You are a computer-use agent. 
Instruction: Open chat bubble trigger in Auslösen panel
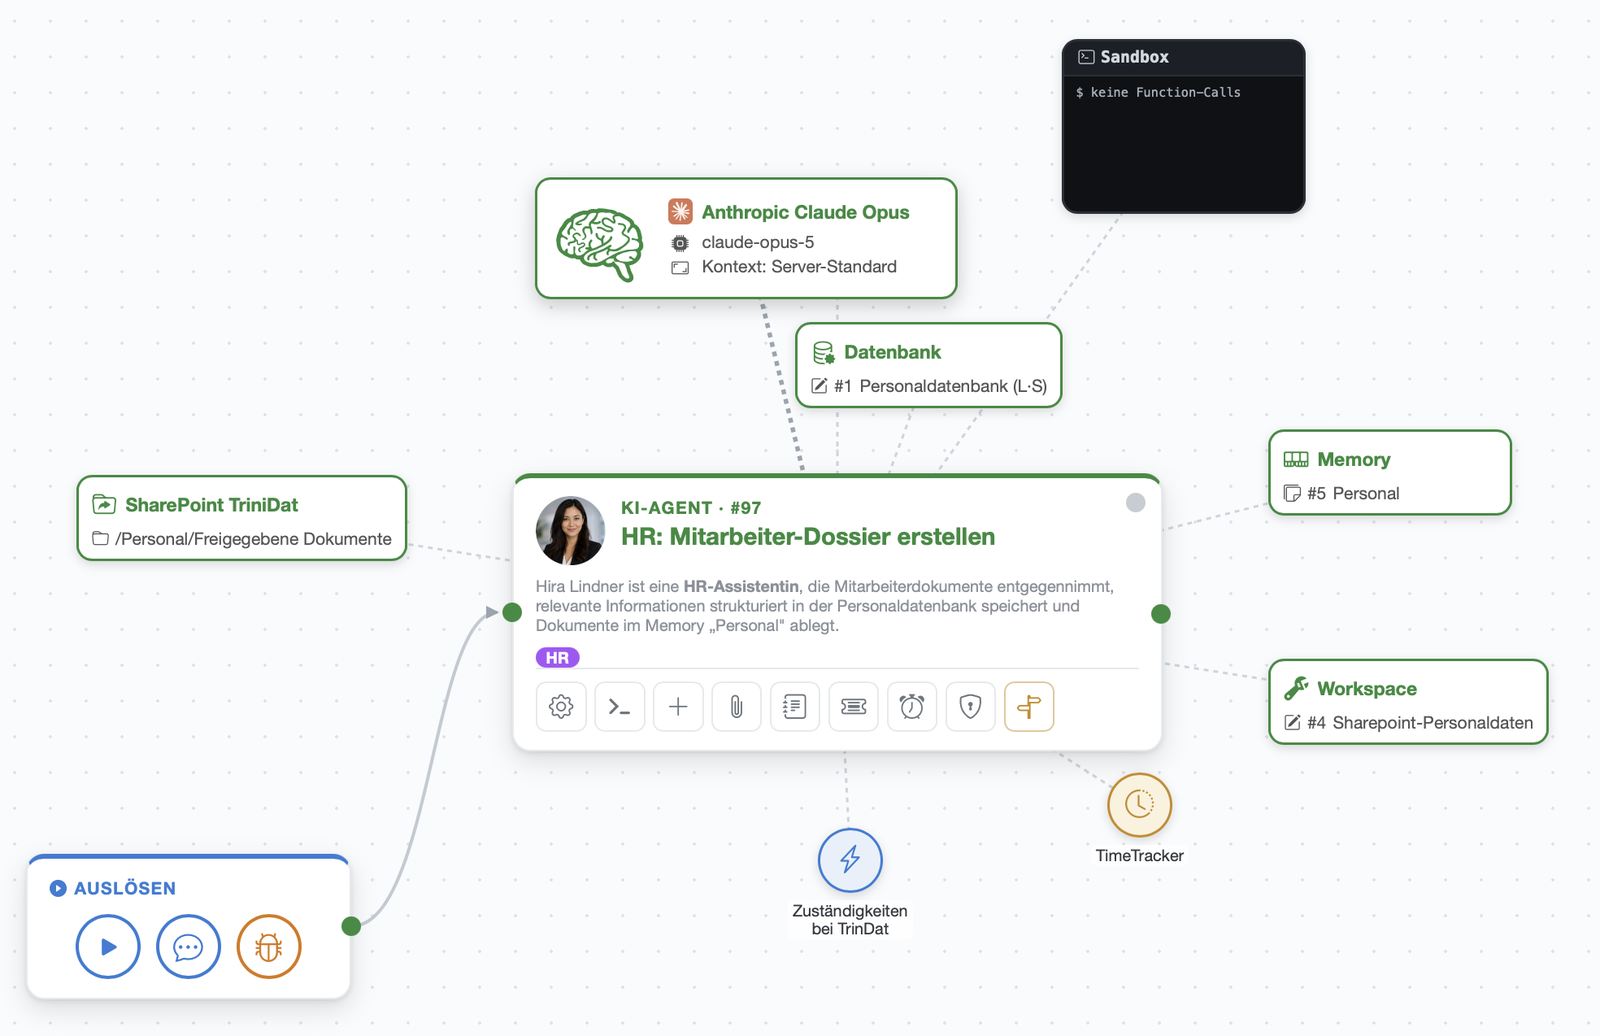coord(188,946)
